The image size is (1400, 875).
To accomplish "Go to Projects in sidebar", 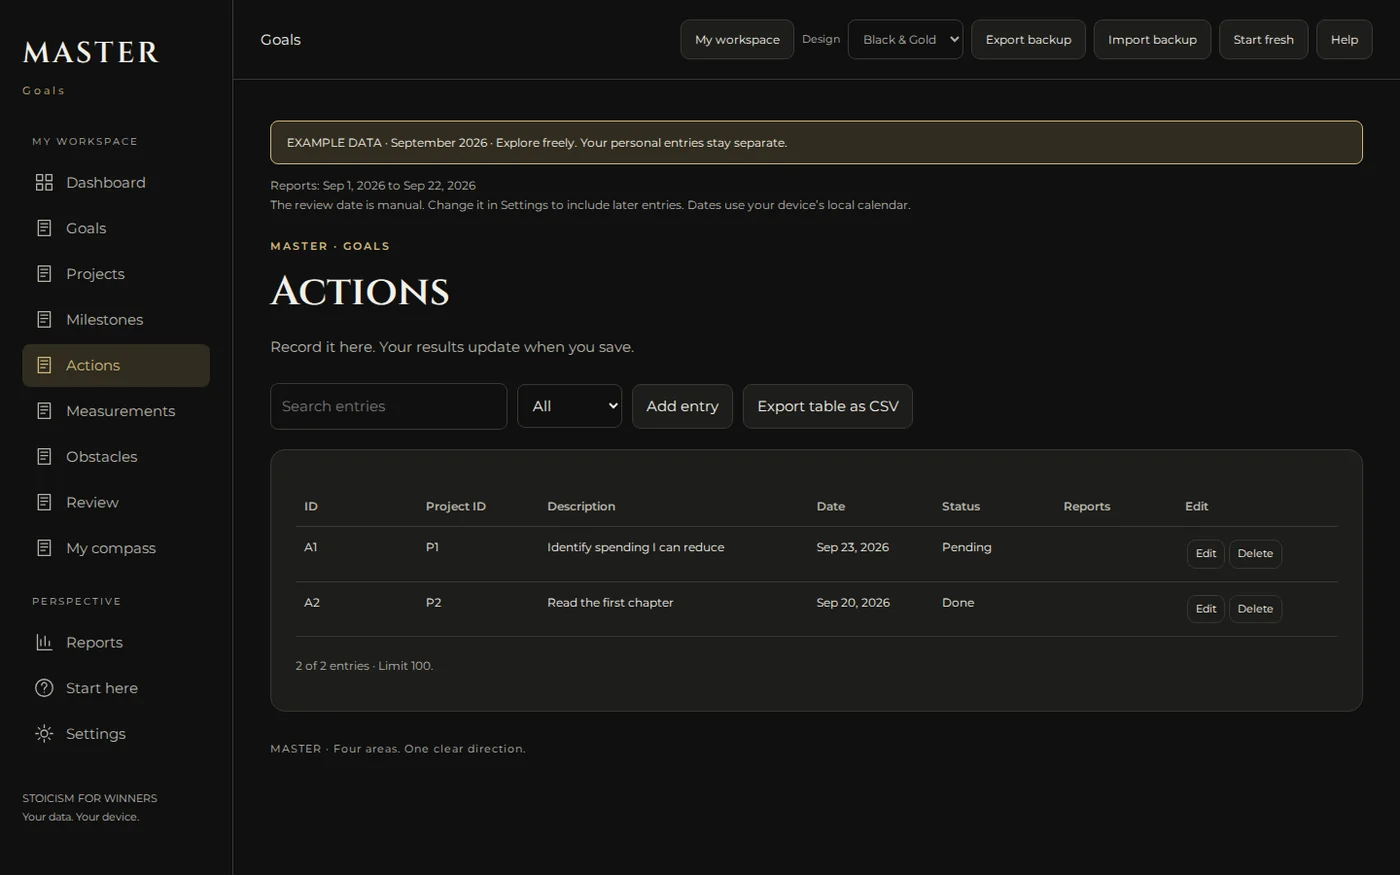I will 116,274.
